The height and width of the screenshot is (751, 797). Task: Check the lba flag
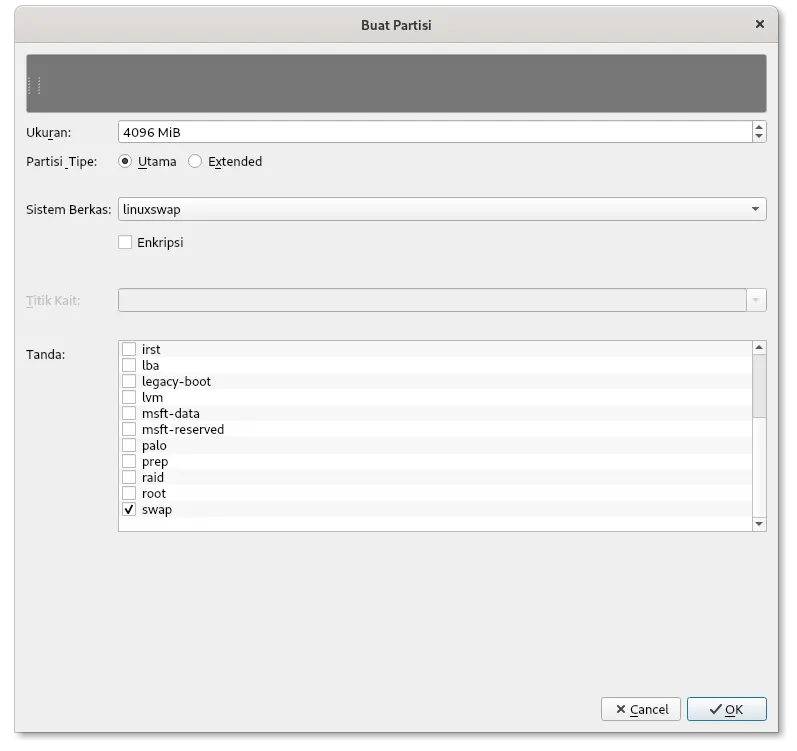pos(129,365)
